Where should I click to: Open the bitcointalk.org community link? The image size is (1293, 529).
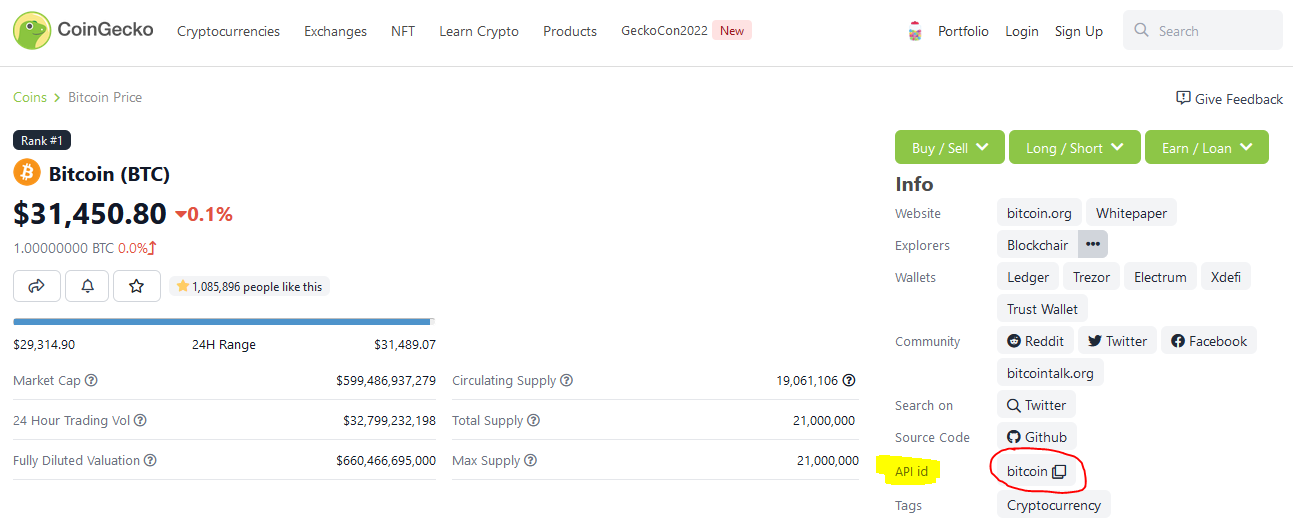pyautogui.click(x=1050, y=373)
